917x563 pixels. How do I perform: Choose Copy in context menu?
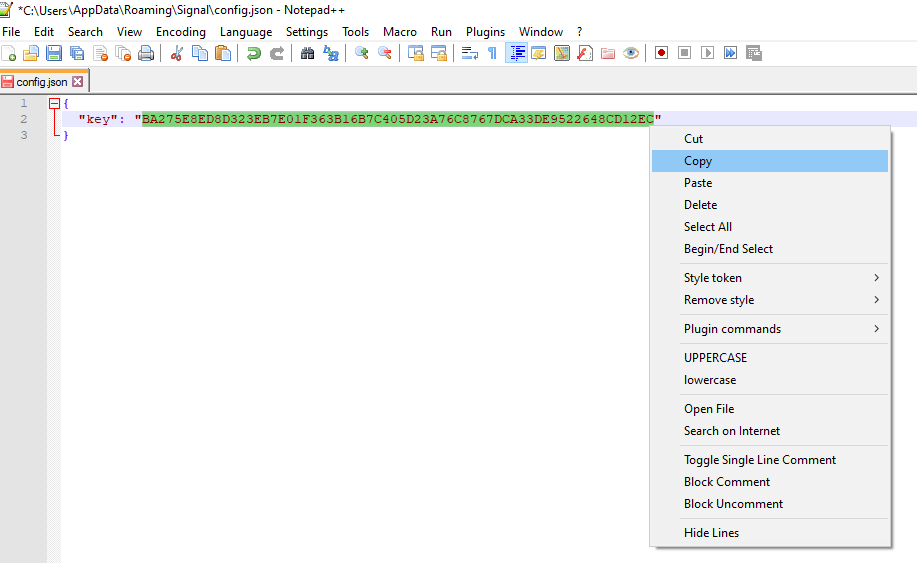pos(770,161)
